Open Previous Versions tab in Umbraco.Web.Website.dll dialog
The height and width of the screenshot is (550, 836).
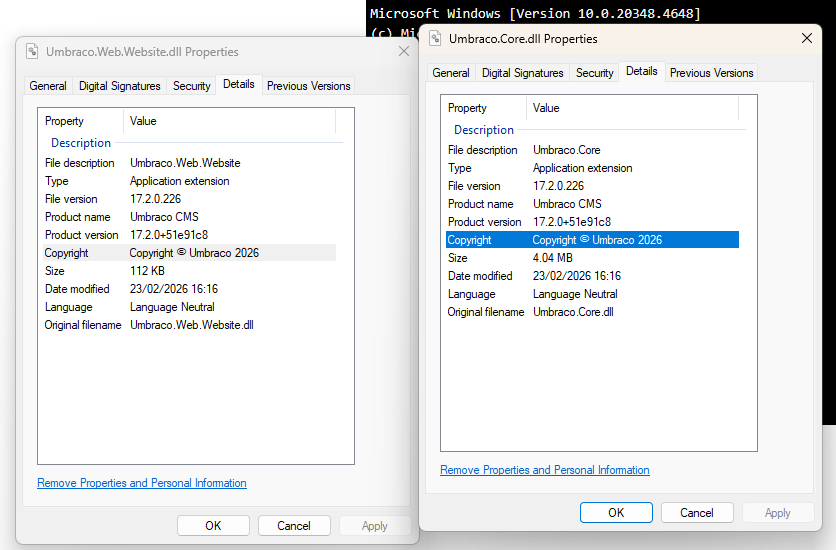(308, 86)
